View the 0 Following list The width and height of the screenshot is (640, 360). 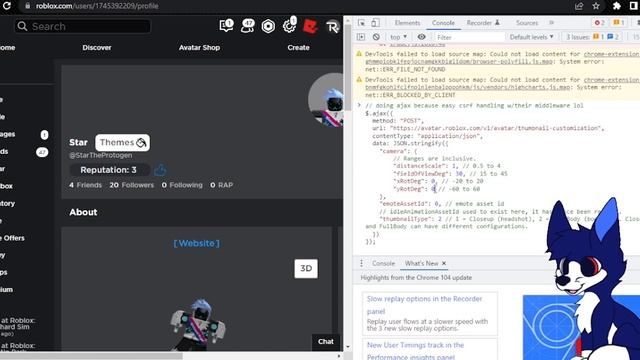click(182, 185)
